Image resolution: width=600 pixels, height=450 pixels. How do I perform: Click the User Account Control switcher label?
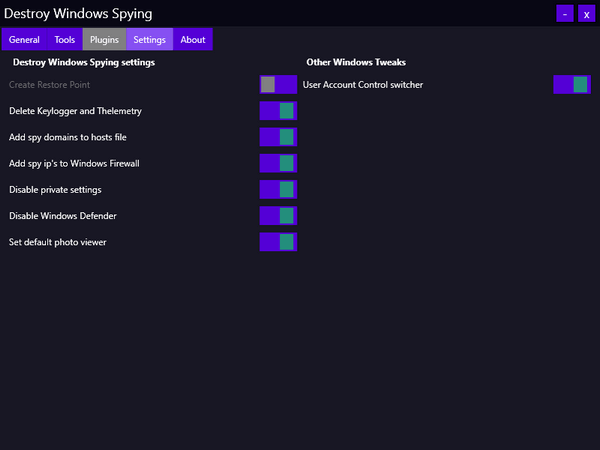[x=363, y=85]
